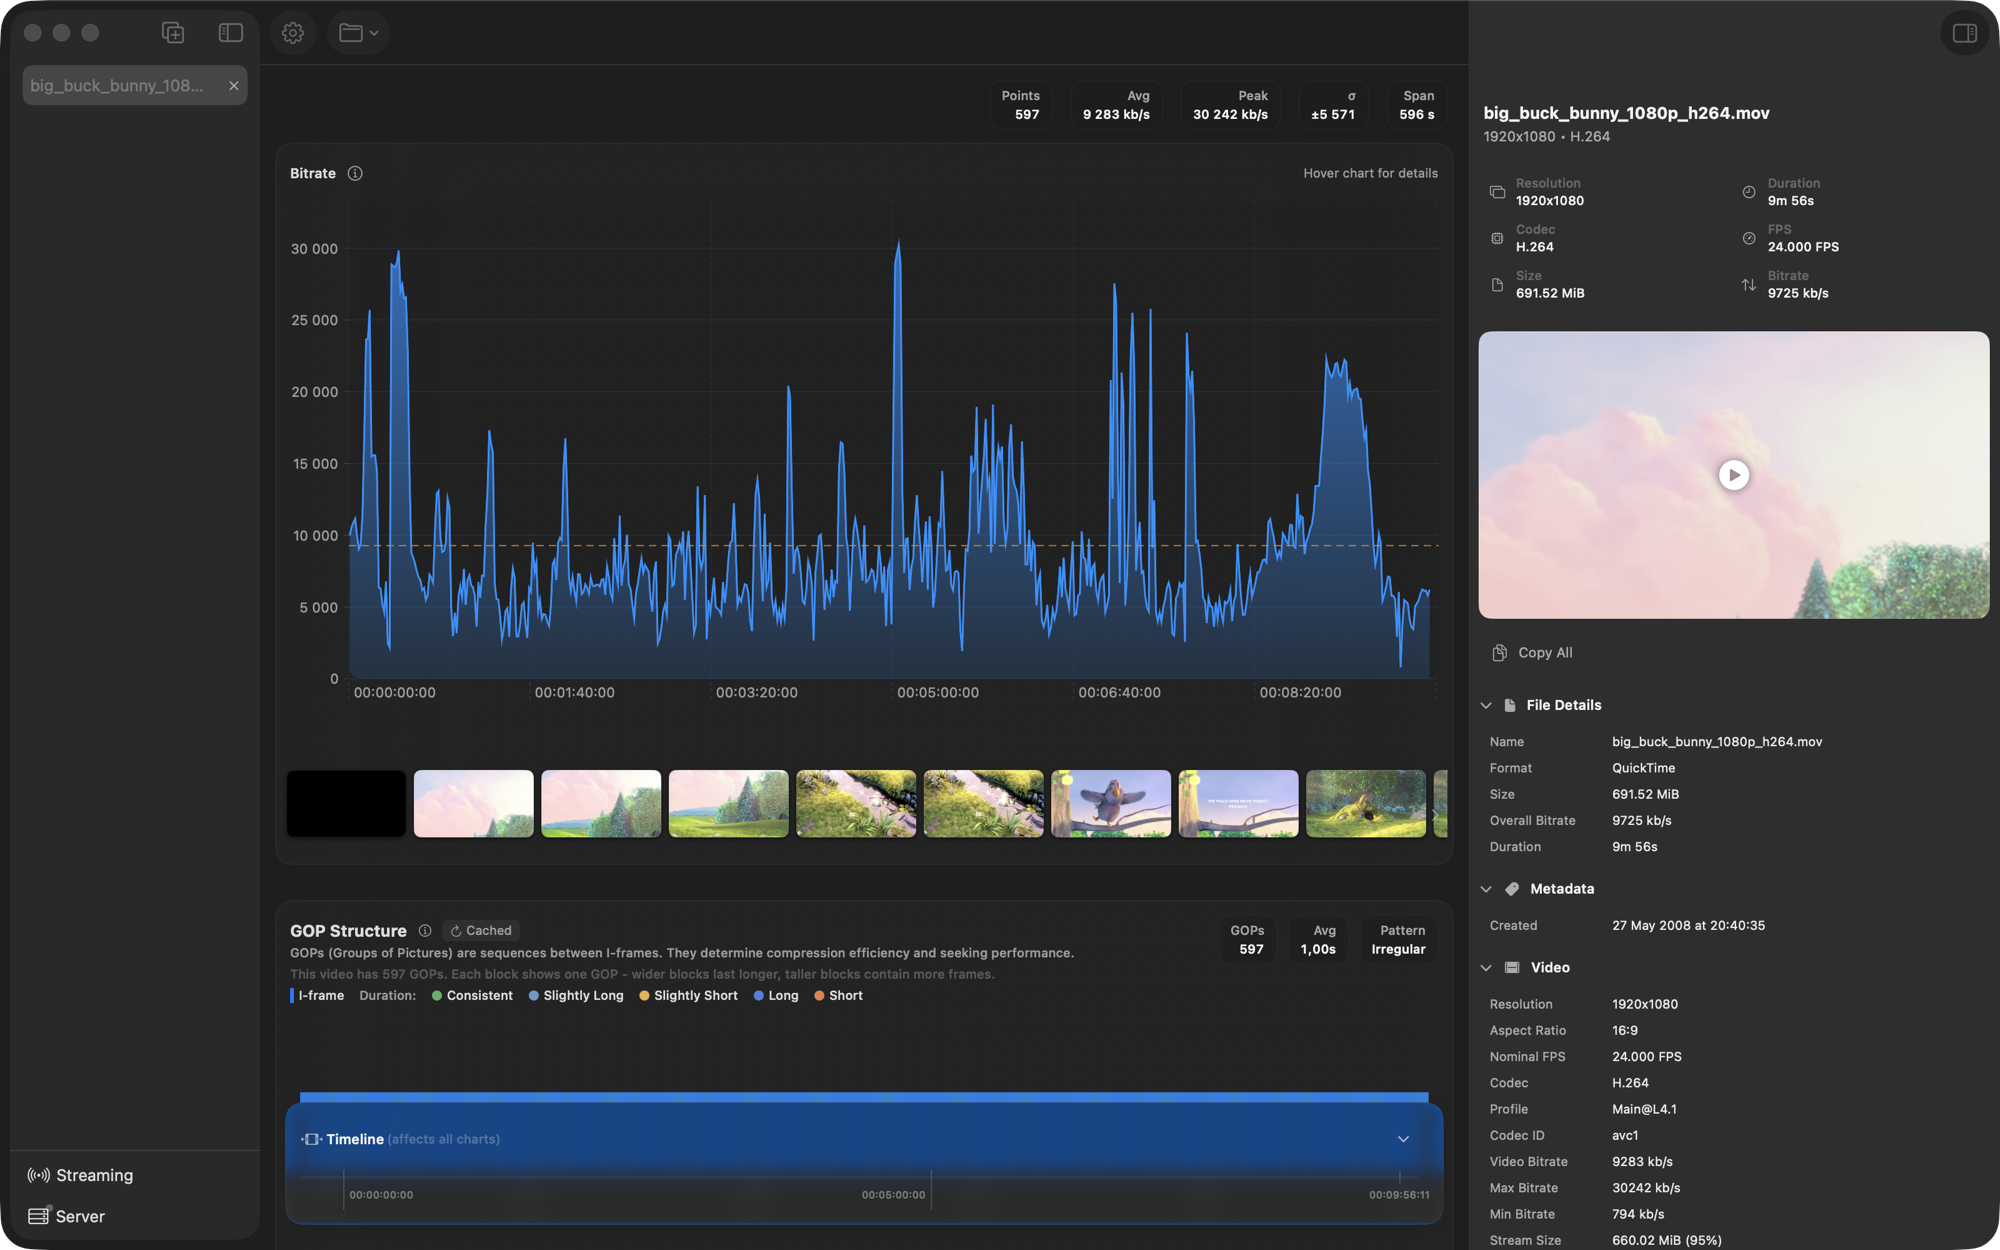
Task: Click the Max Bitrate value 30242 kb/s
Action: click(1646, 1188)
